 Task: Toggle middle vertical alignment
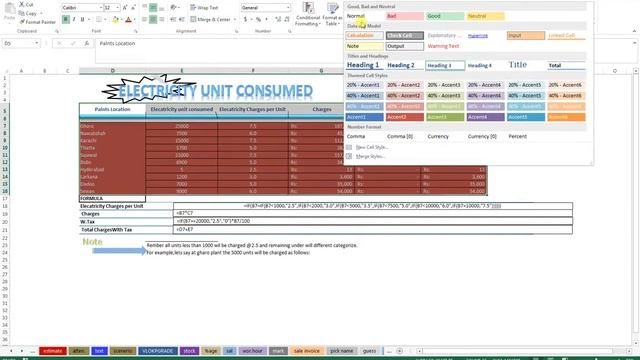click(153, 8)
